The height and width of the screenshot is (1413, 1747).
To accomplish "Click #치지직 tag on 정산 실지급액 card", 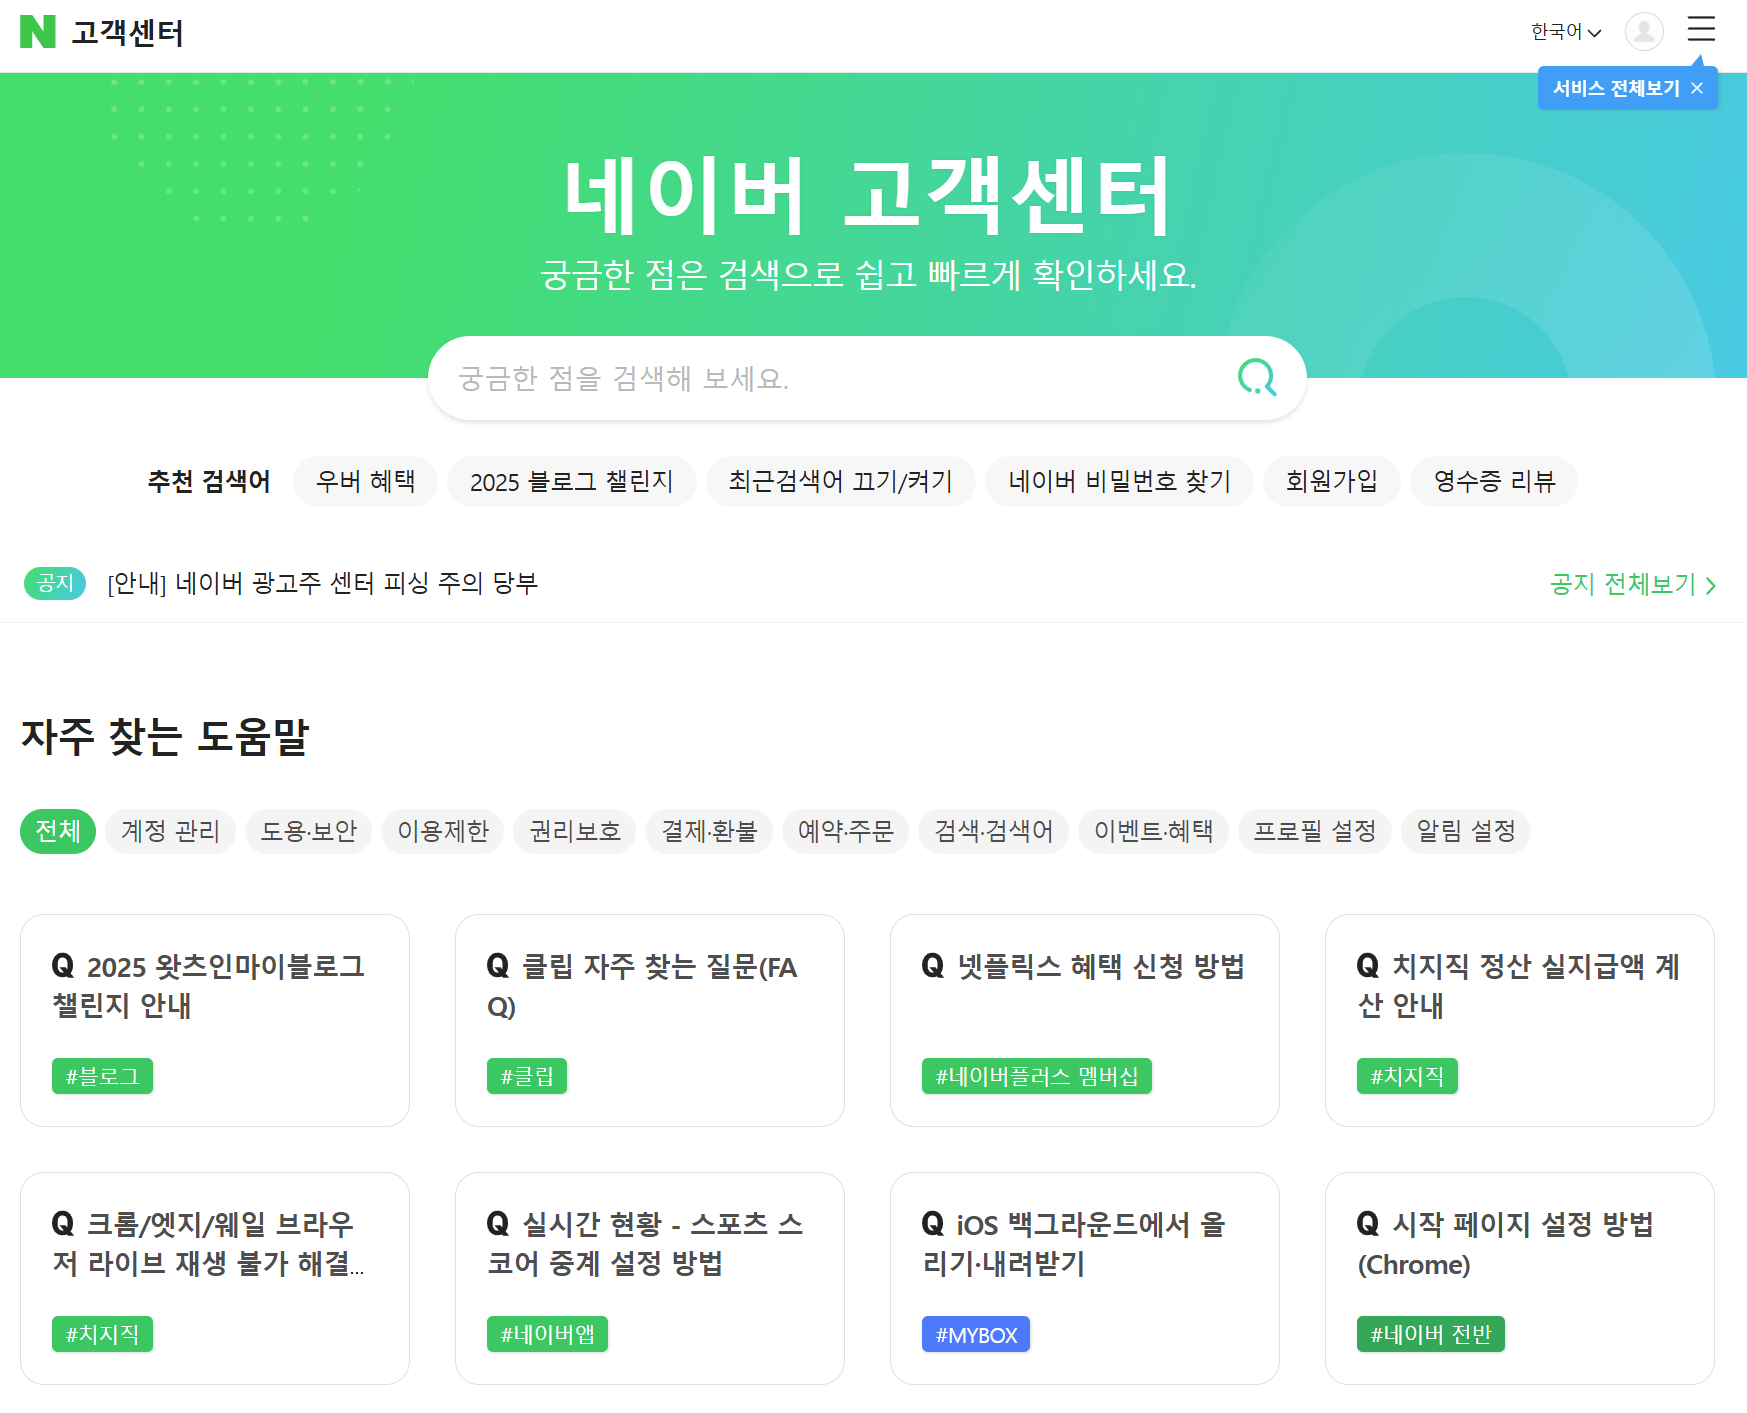I will click(x=1407, y=1076).
